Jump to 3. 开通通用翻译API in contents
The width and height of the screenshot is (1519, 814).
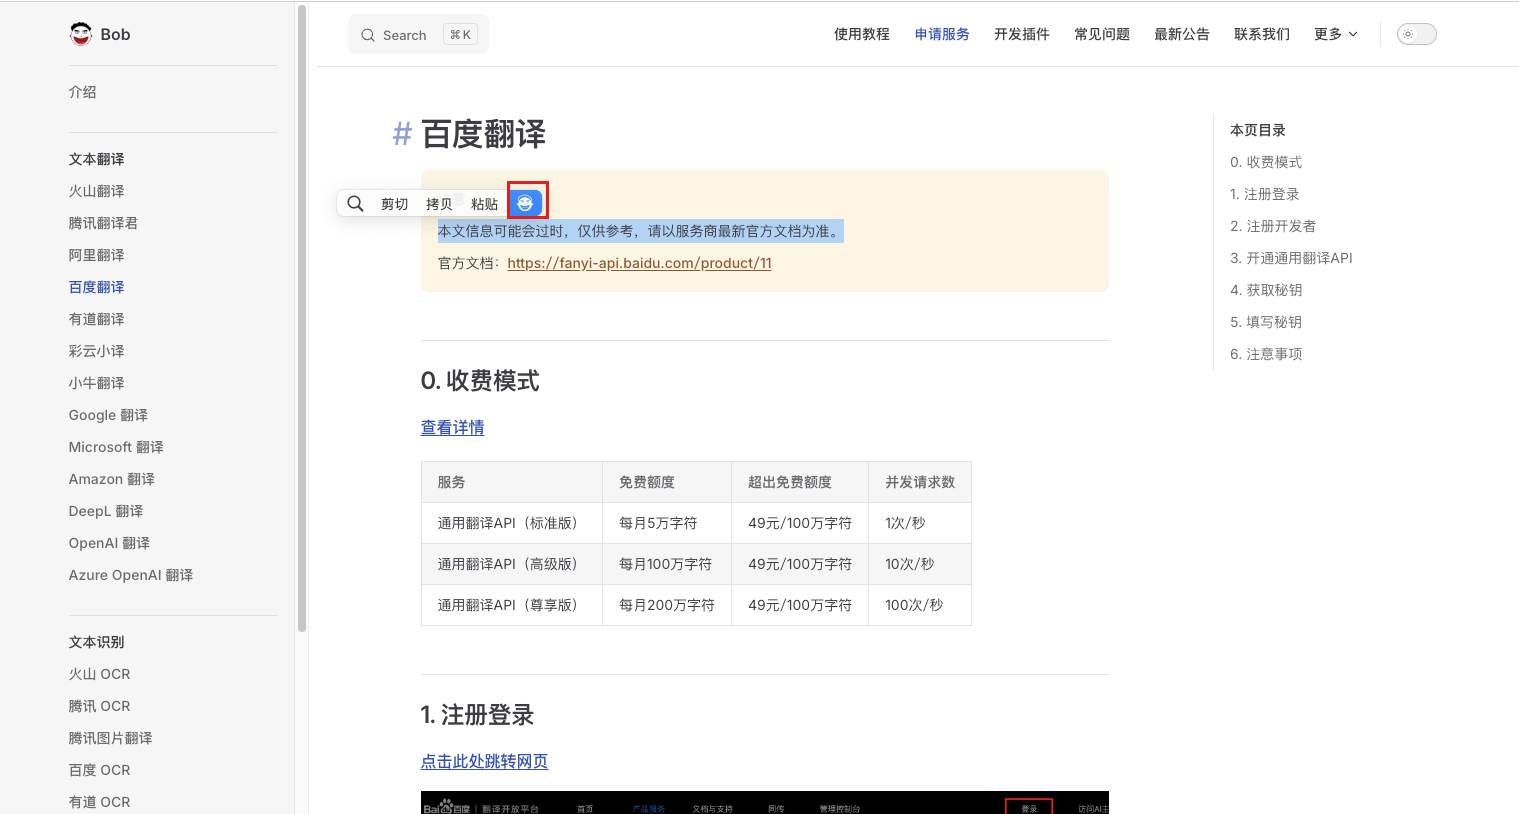coord(1291,258)
